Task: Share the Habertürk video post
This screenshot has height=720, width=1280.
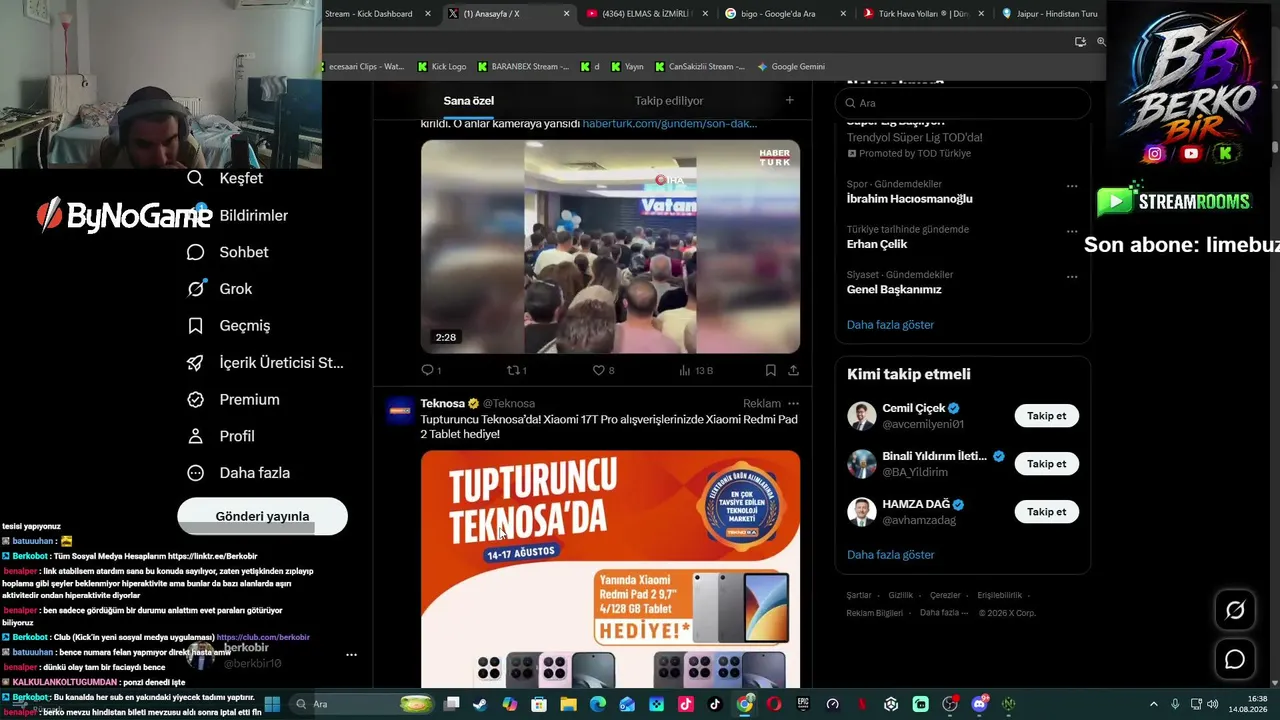Action: [x=793, y=370]
